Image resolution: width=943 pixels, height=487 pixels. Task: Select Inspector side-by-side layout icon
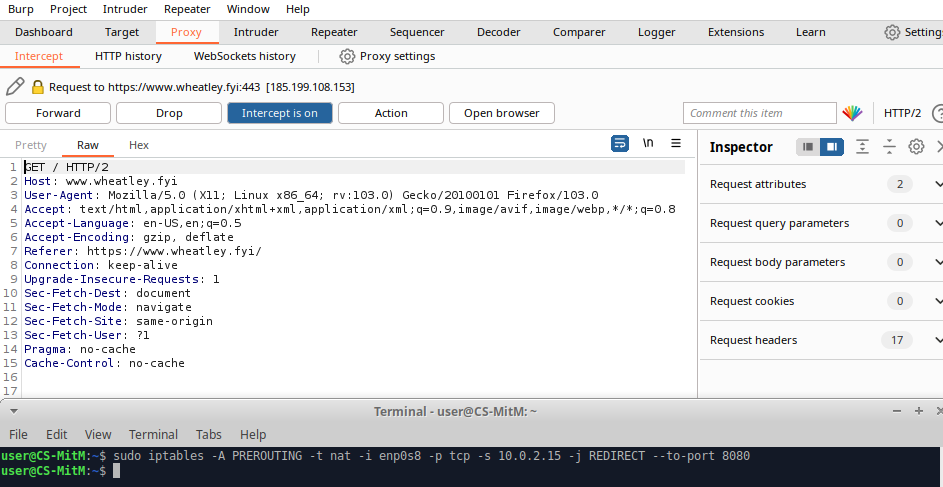click(832, 147)
